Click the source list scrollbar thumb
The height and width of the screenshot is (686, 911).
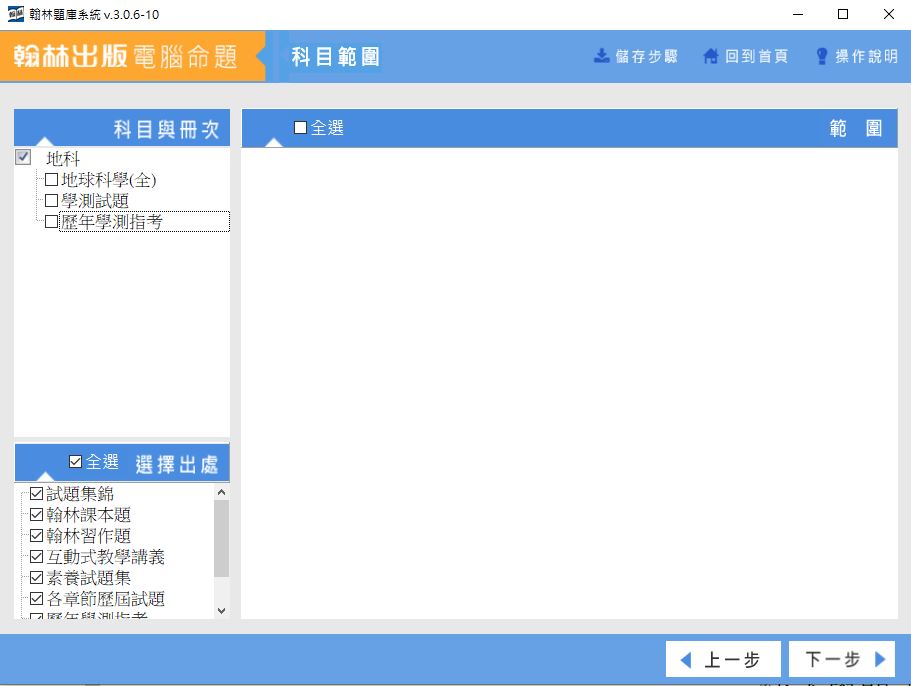(x=221, y=538)
